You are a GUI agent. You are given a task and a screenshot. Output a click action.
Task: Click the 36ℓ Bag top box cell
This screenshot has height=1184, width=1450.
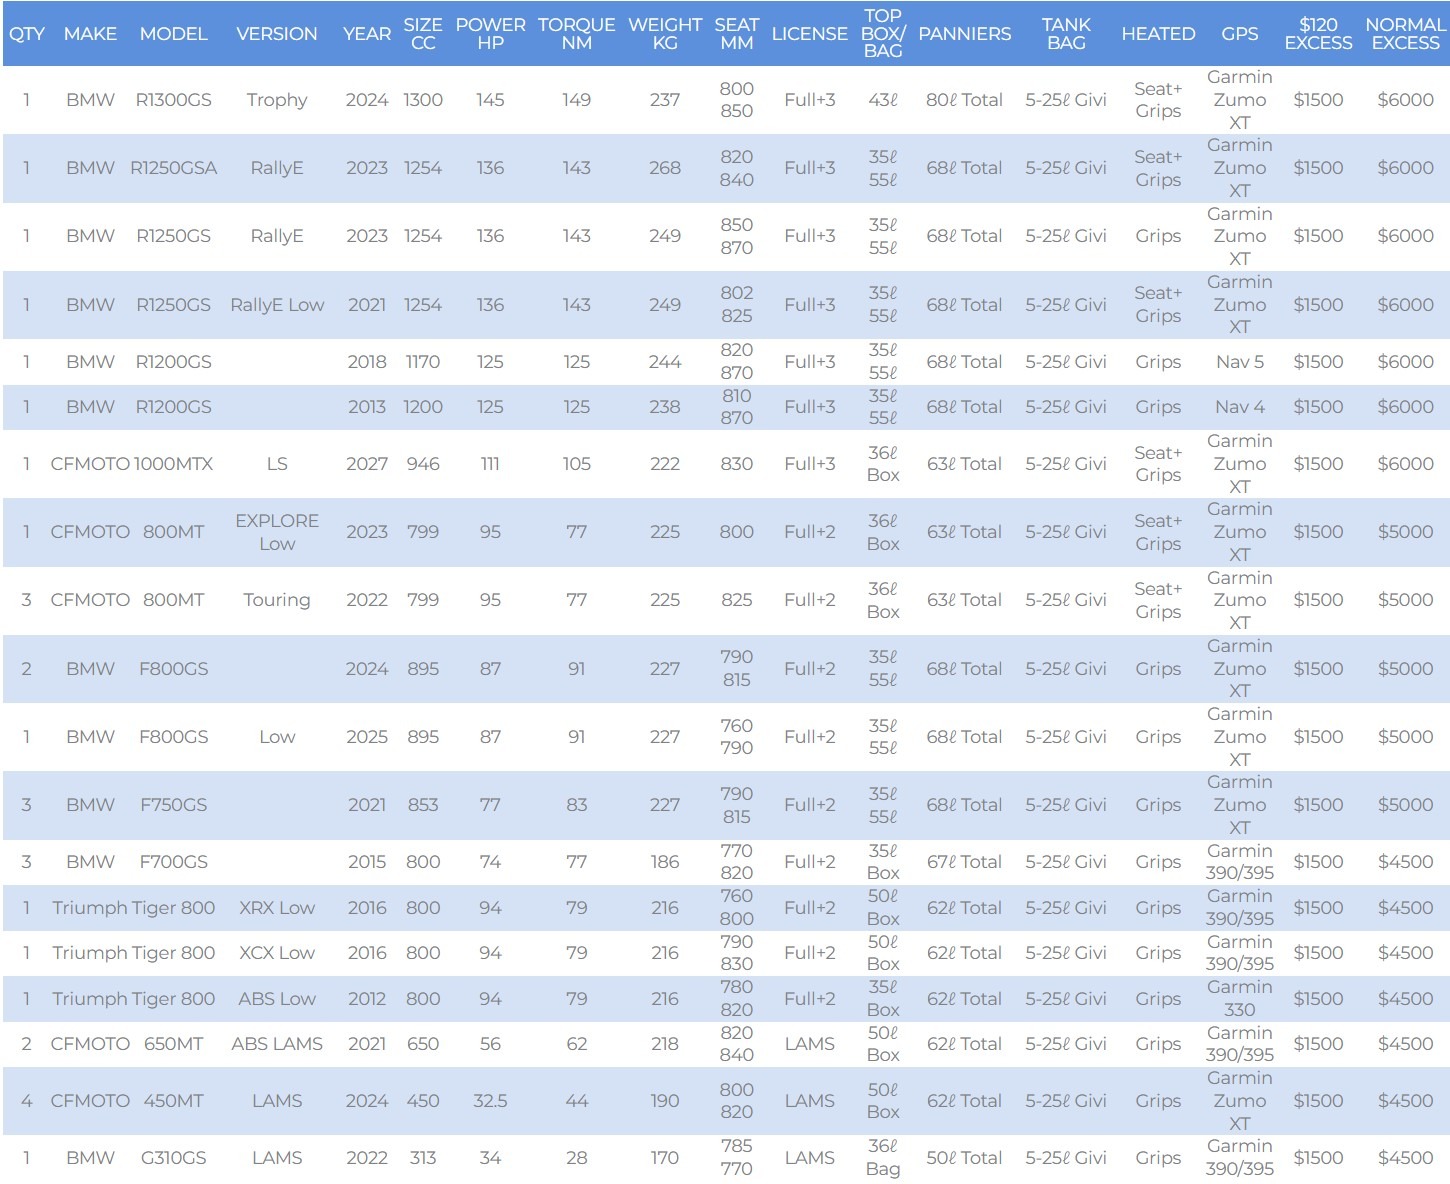pos(883,1158)
